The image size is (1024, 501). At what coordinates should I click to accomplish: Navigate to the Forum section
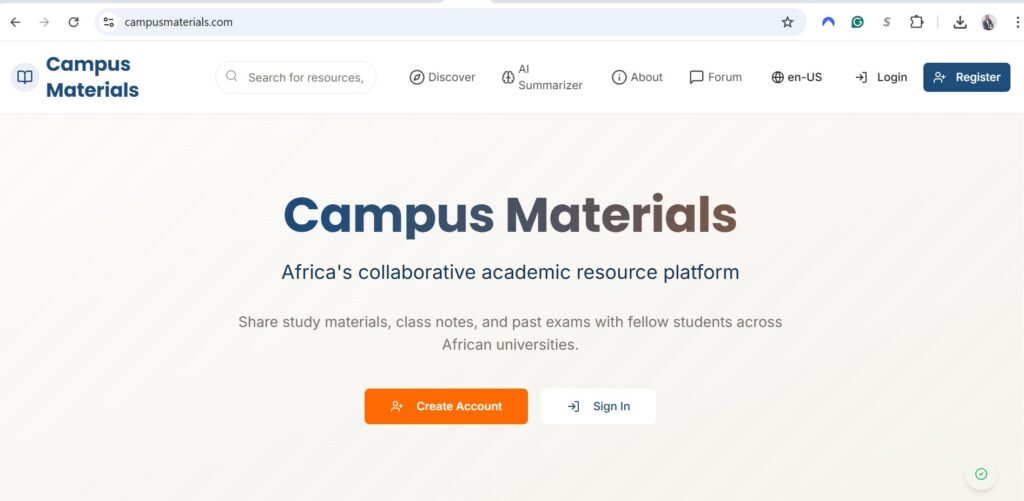(x=715, y=77)
